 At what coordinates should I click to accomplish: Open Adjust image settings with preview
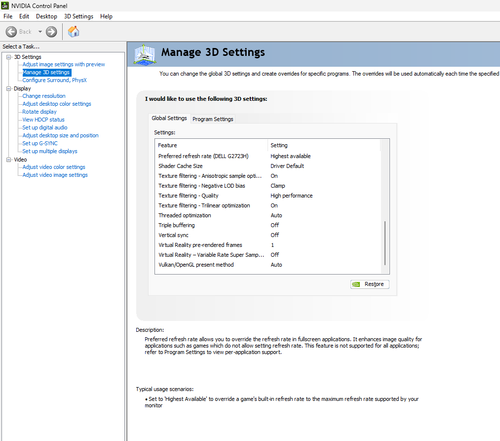pyautogui.click(x=63, y=64)
